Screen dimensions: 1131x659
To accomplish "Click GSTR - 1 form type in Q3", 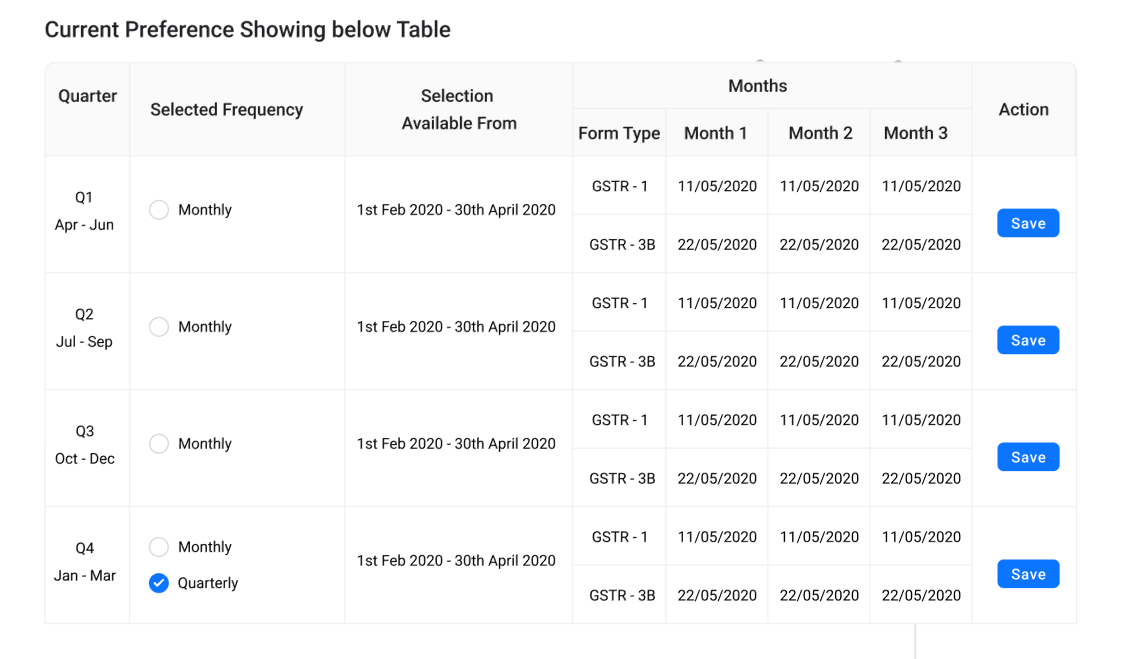I will click(620, 420).
